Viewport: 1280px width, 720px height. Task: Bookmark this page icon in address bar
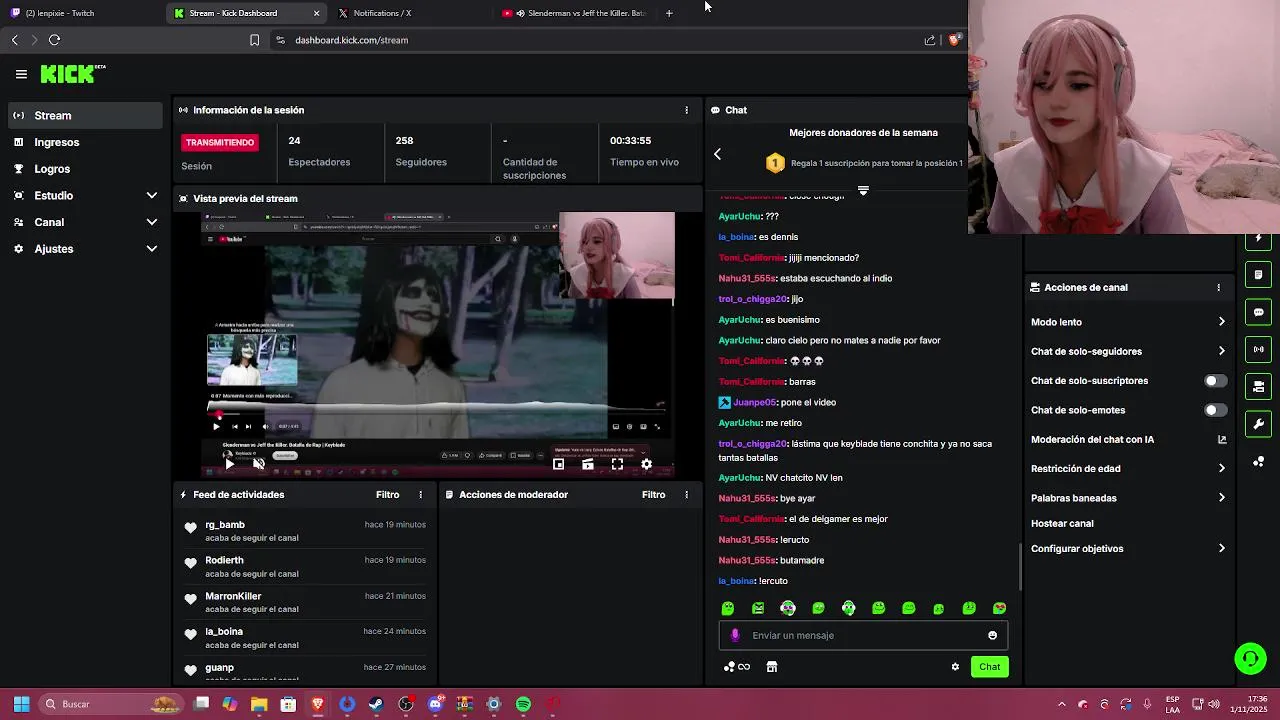point(254,40)
